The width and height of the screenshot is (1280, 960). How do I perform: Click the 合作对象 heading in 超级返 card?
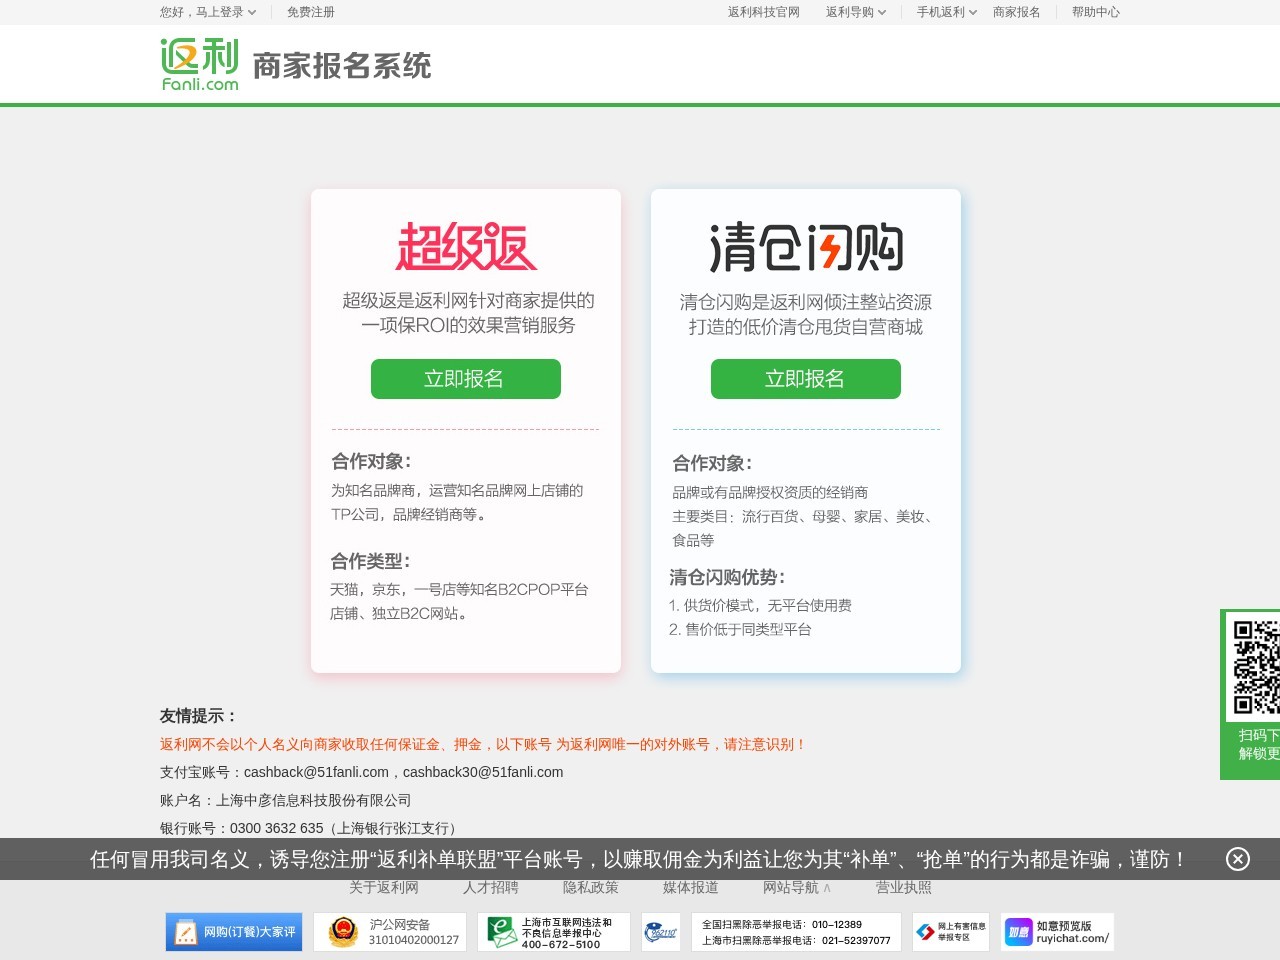(371, 461)
